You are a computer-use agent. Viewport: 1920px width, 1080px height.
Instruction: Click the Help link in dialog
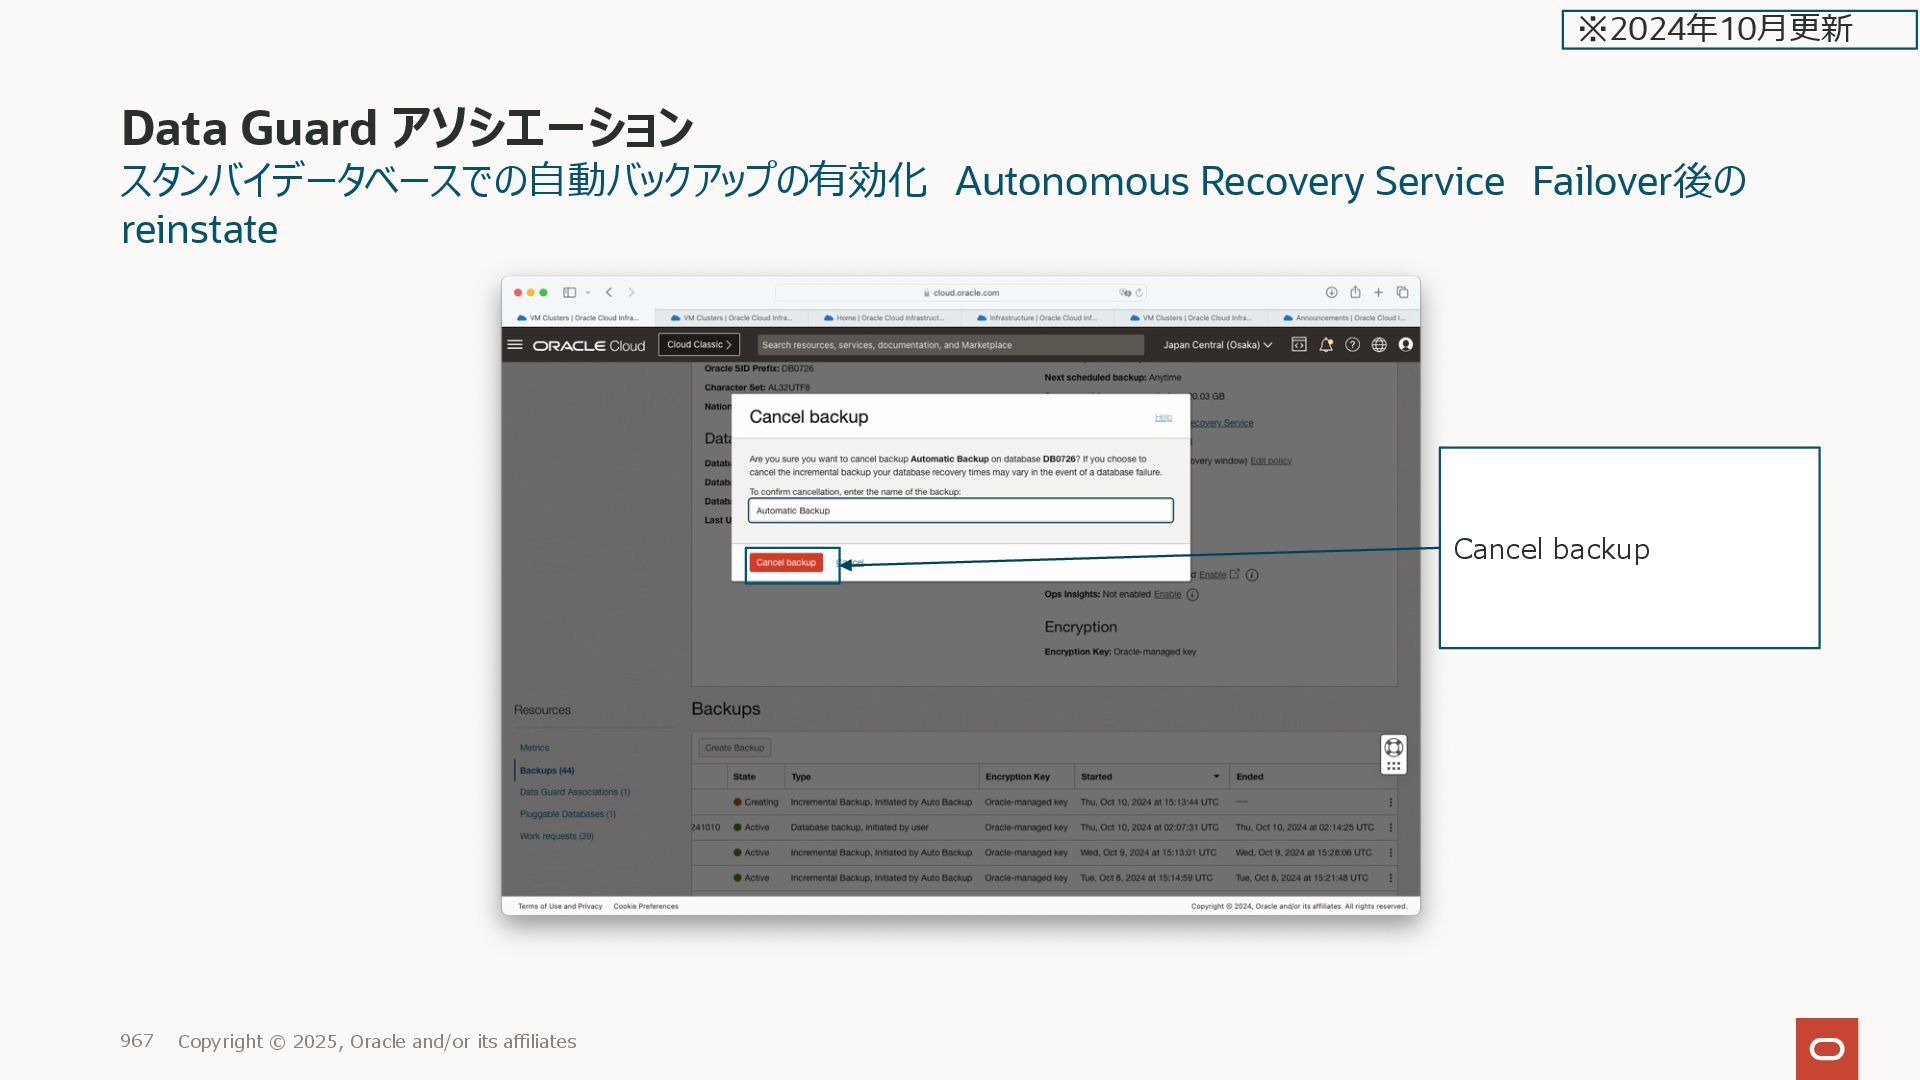click(1163, 417)
